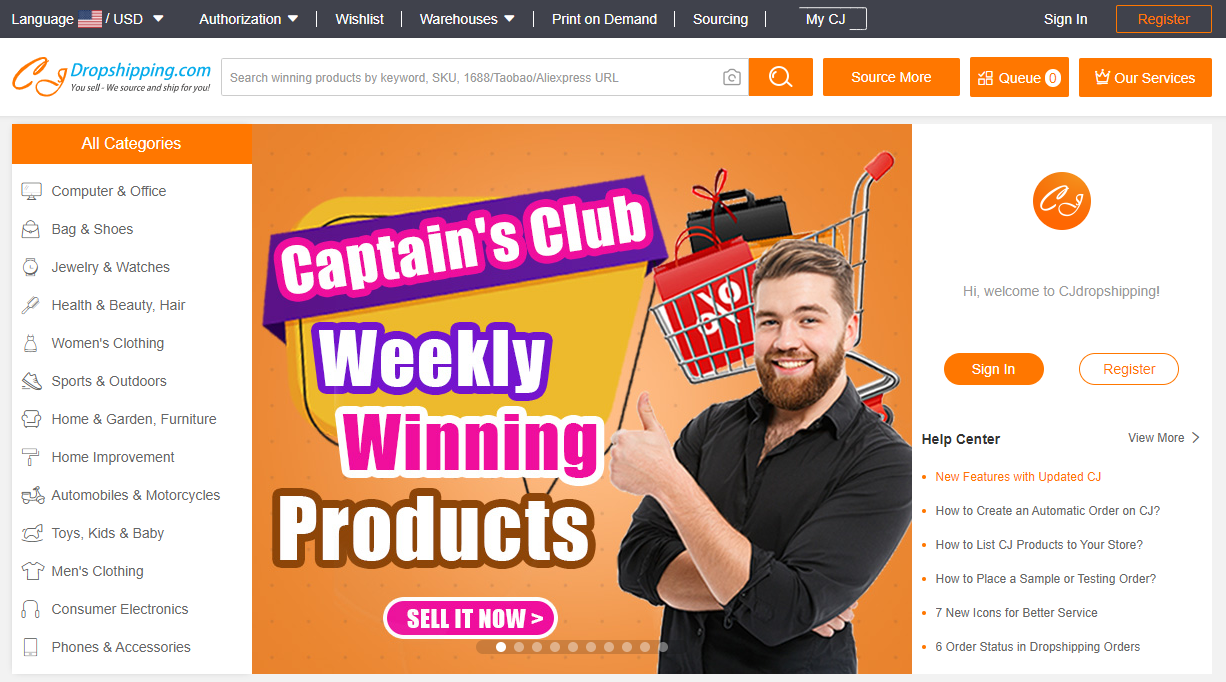Open the Computer & Office category icon

click(x=31, y=191)
